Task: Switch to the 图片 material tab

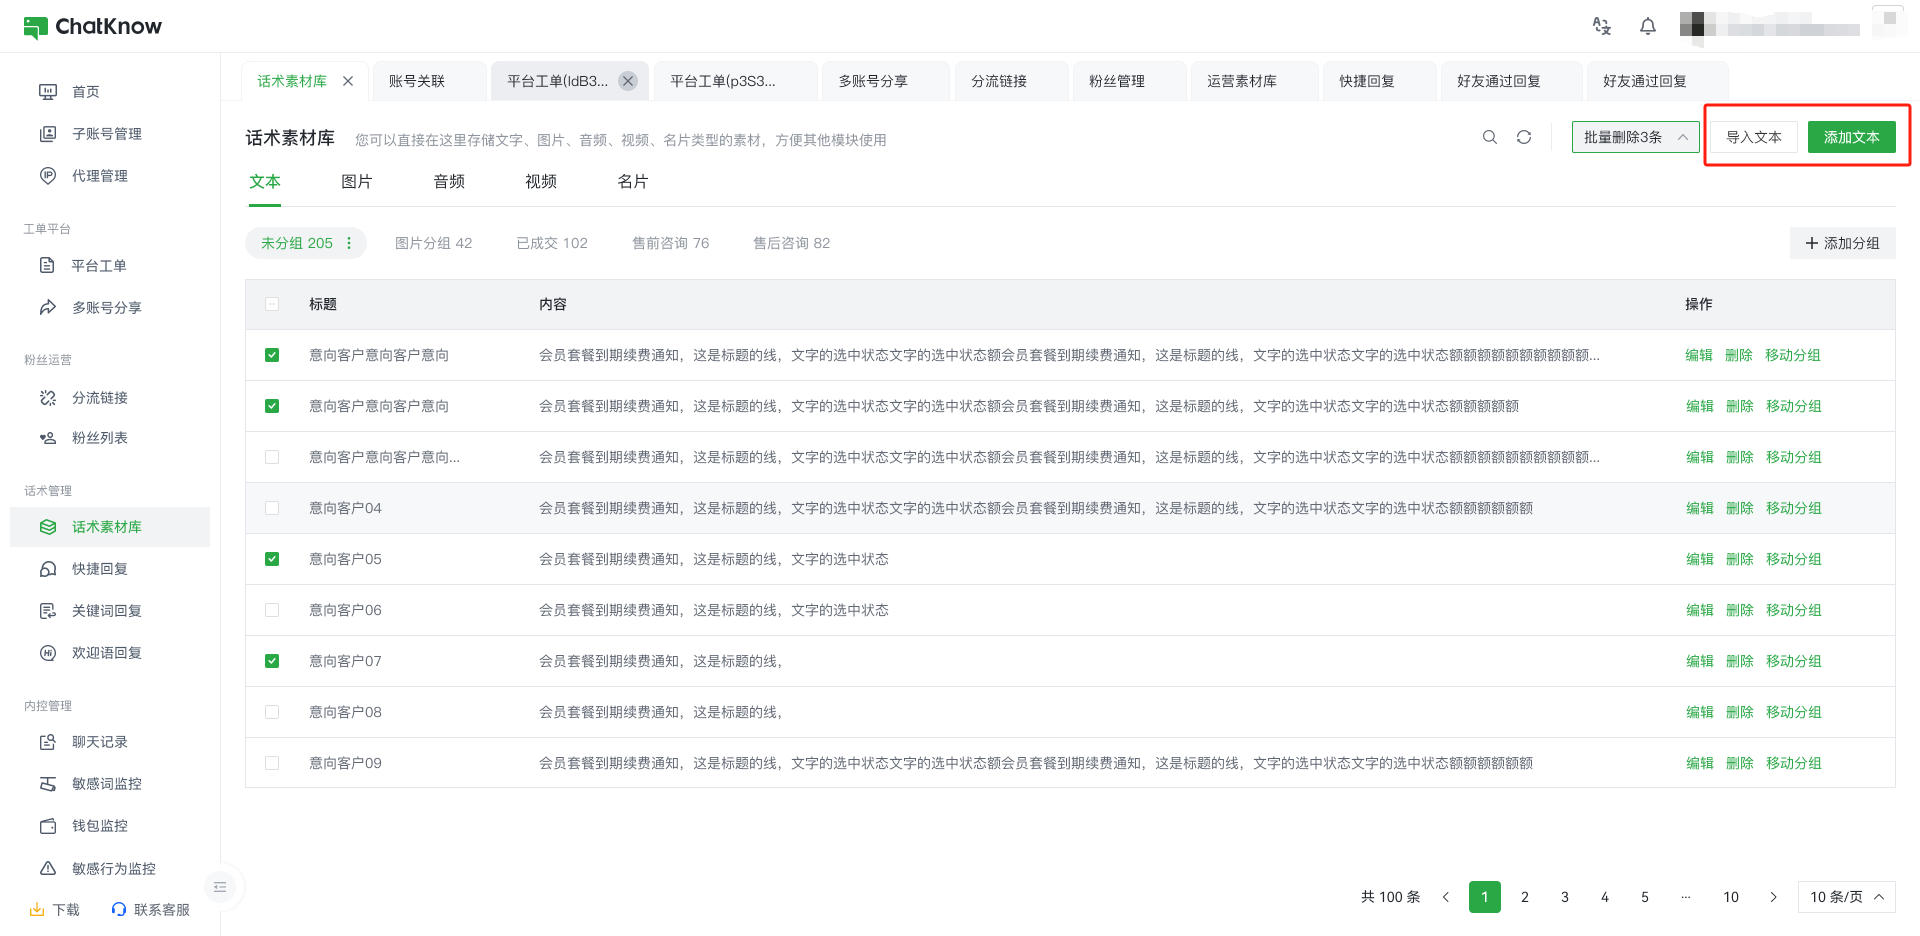Action: (x=356, y=182)
